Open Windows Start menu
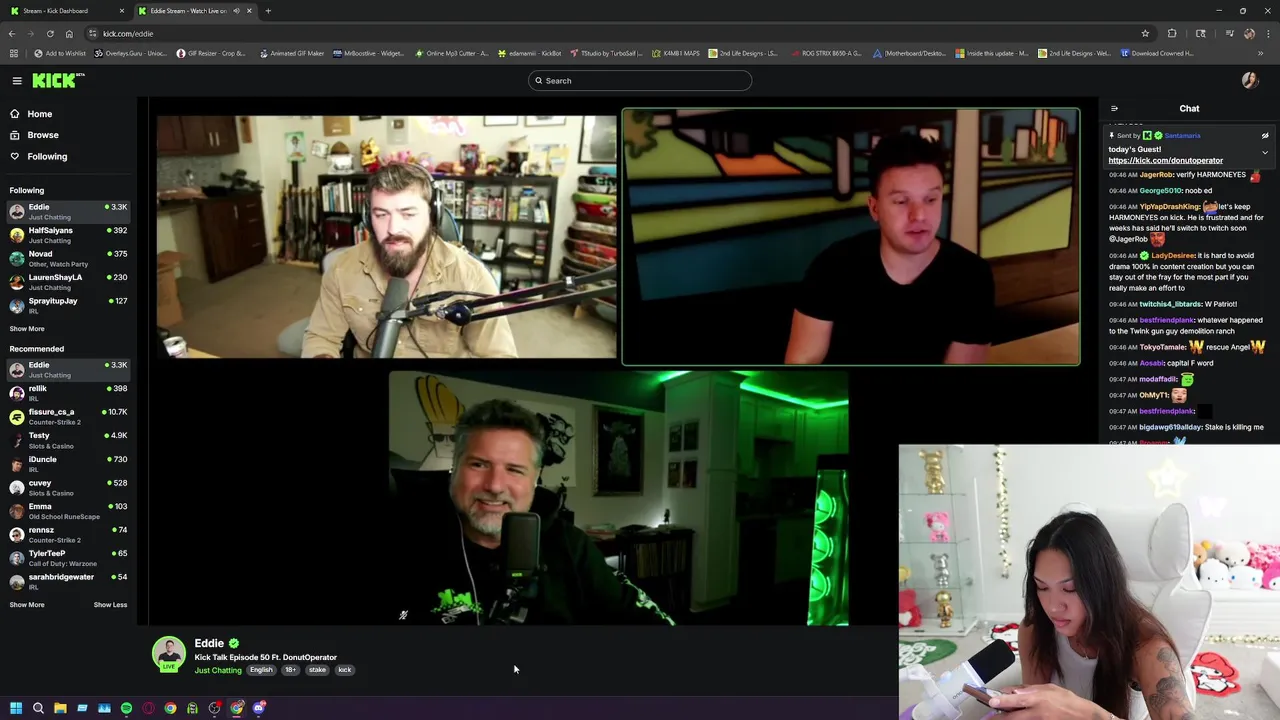The width and height of the screenshot is (1280, 720). 16,708
